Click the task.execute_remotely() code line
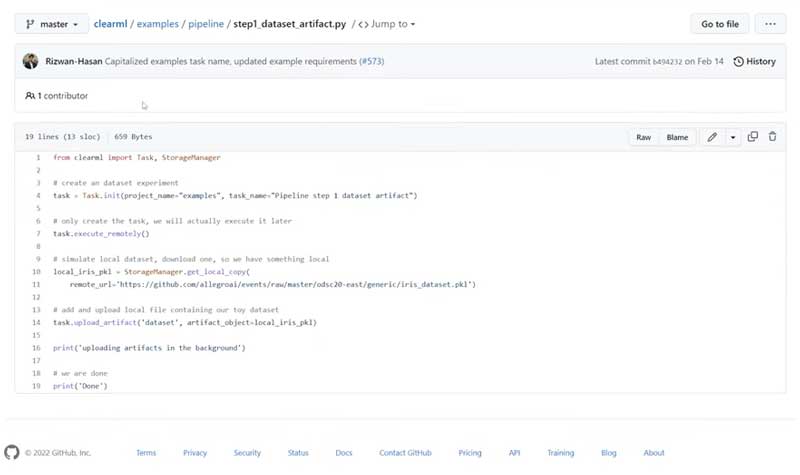This screenshot has width=800, height=475. (101, 234)
